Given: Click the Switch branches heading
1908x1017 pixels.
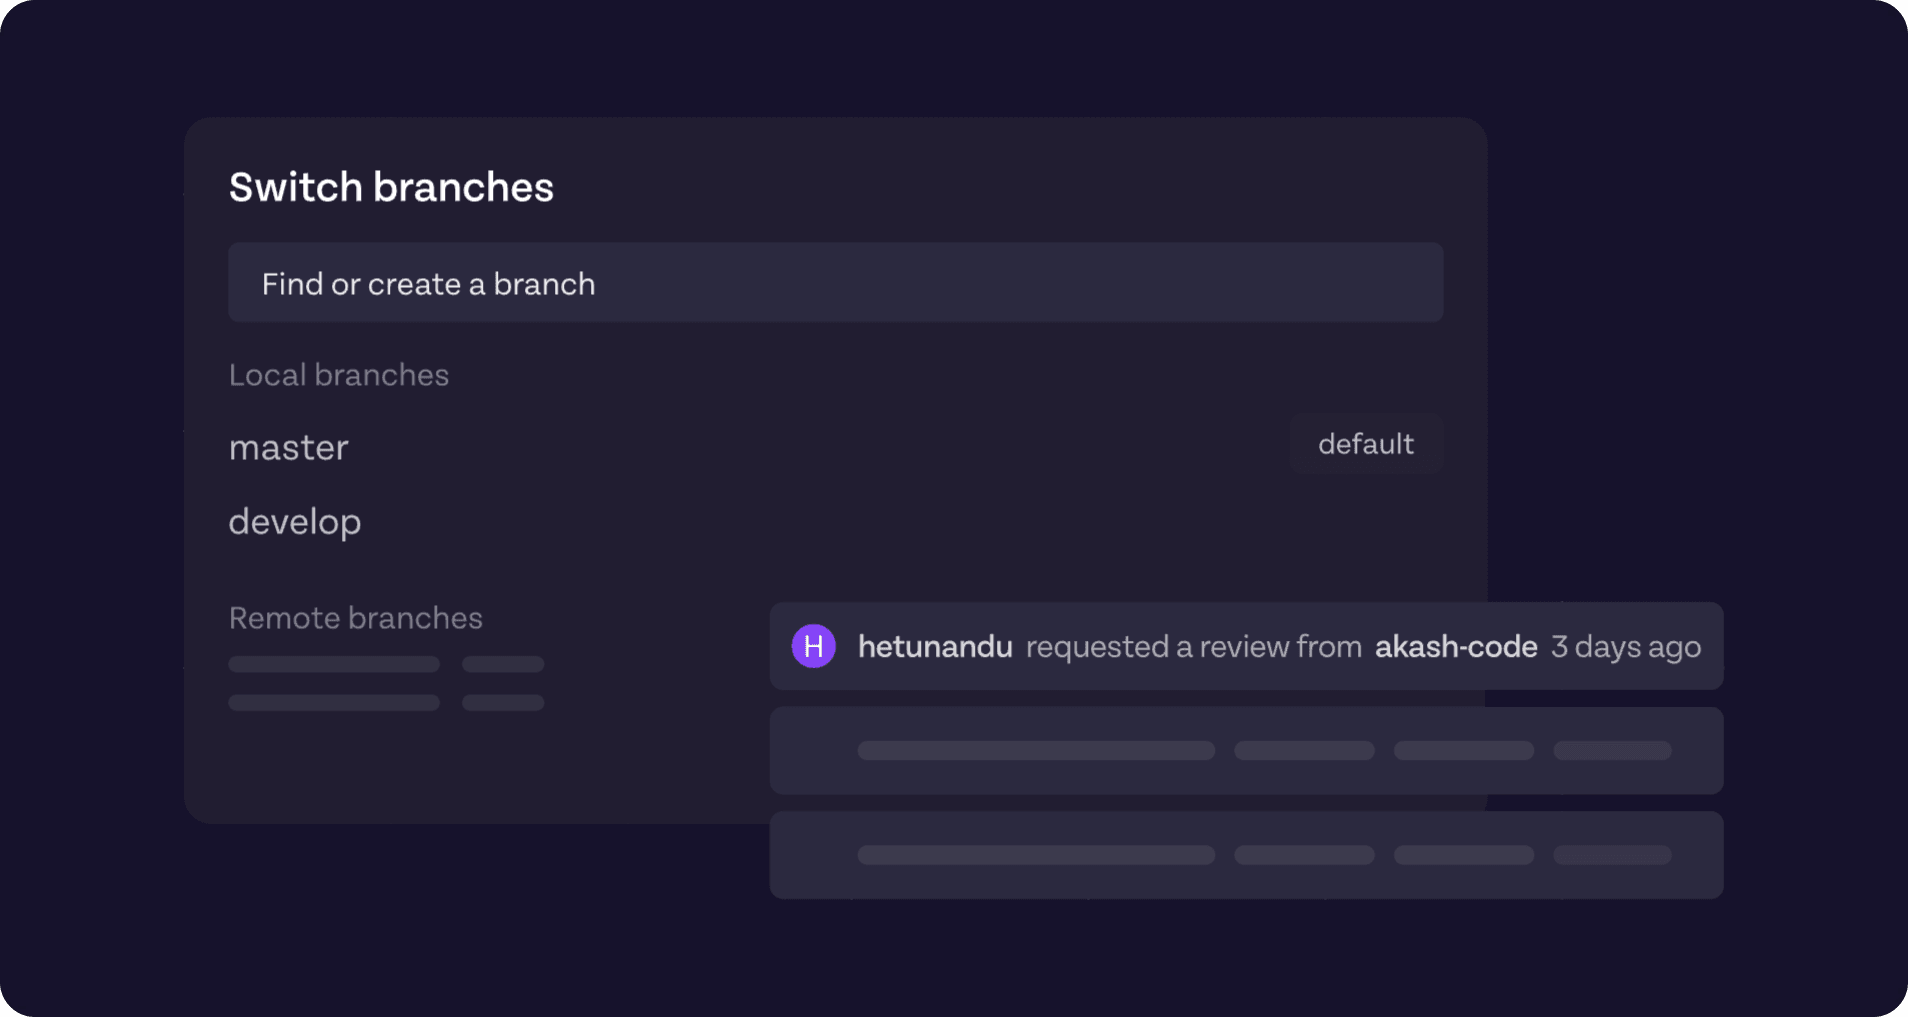Looking at the screenshot, I should (391, 187).
